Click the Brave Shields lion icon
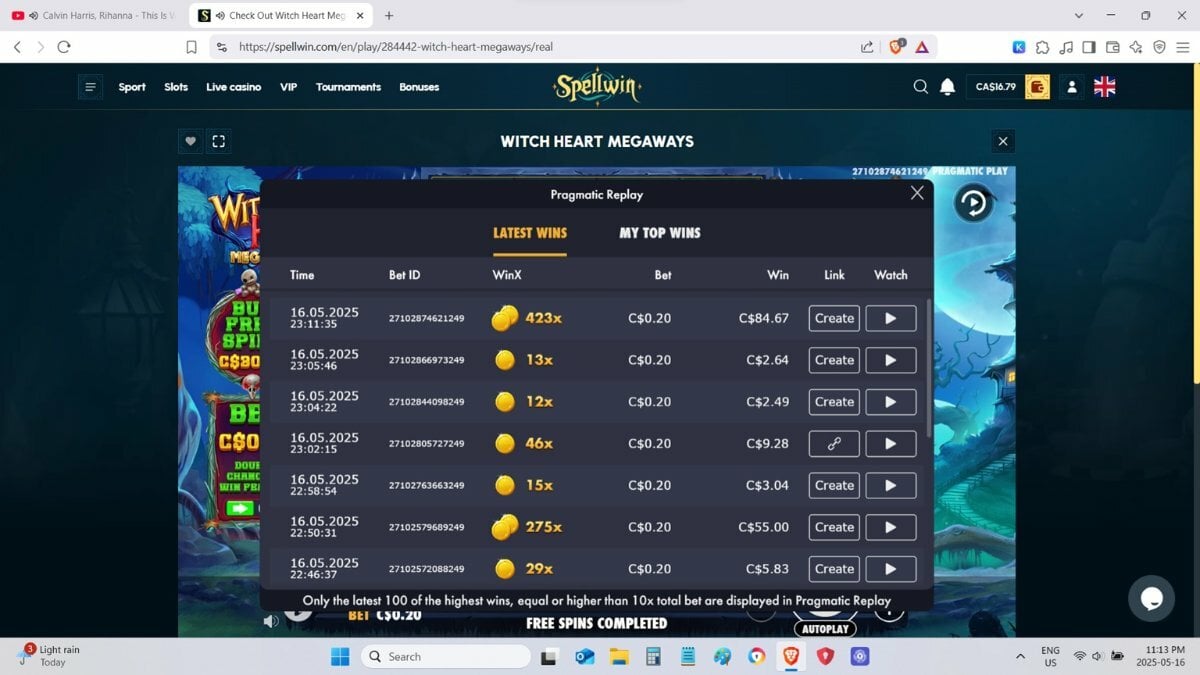1200x675 pixels. pos(896,46)
